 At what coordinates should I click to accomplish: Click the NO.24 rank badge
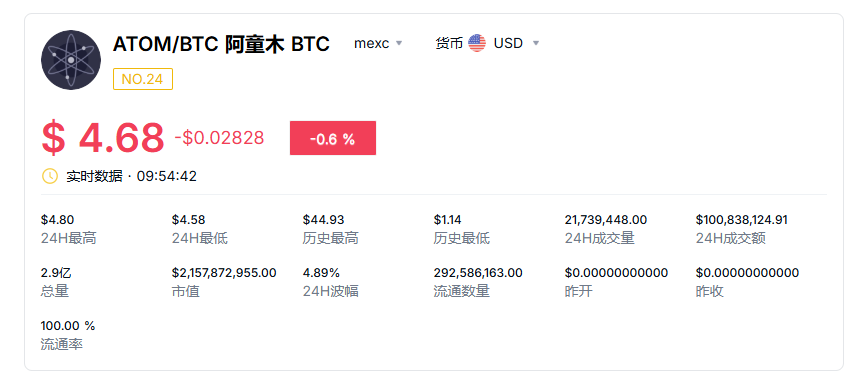point(143,79)
